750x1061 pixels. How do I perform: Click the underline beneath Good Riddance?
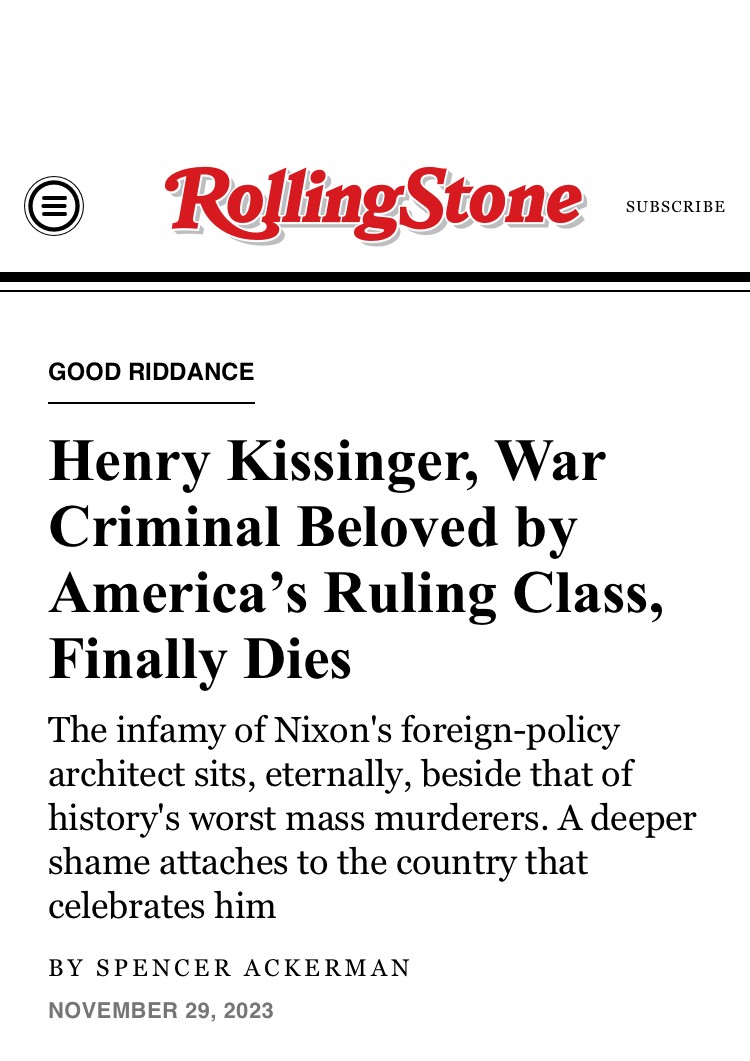[x=151, y=403]
